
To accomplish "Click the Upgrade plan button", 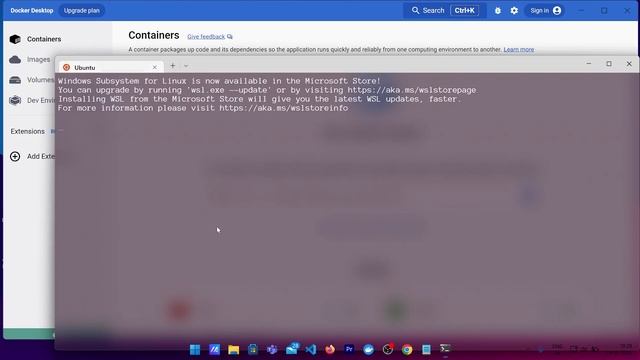I will point(82,11).
